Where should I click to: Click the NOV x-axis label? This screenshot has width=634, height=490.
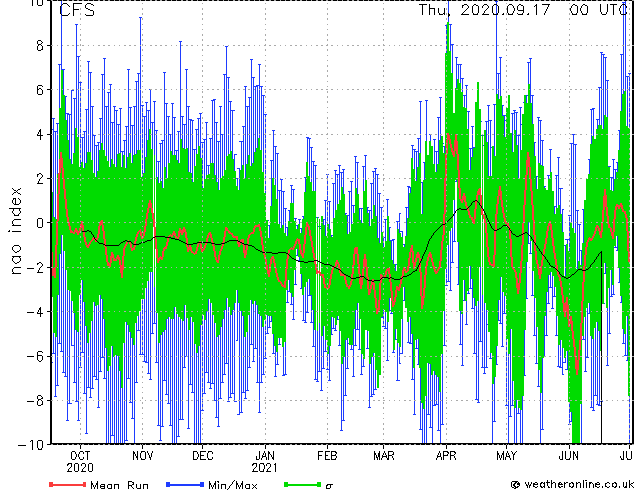143,456
